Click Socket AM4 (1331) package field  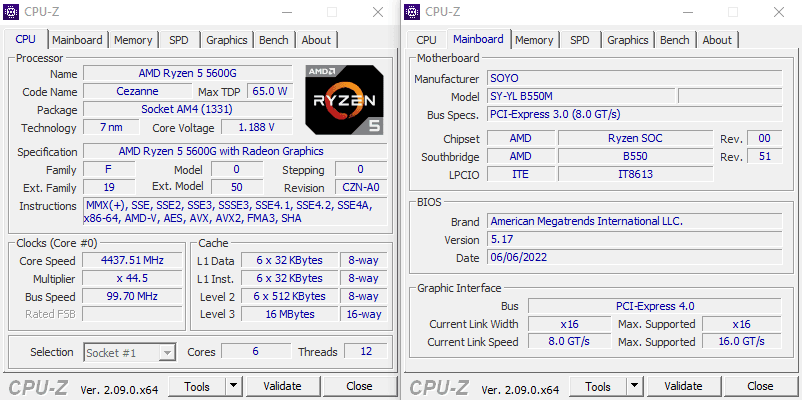click(188, 109)
